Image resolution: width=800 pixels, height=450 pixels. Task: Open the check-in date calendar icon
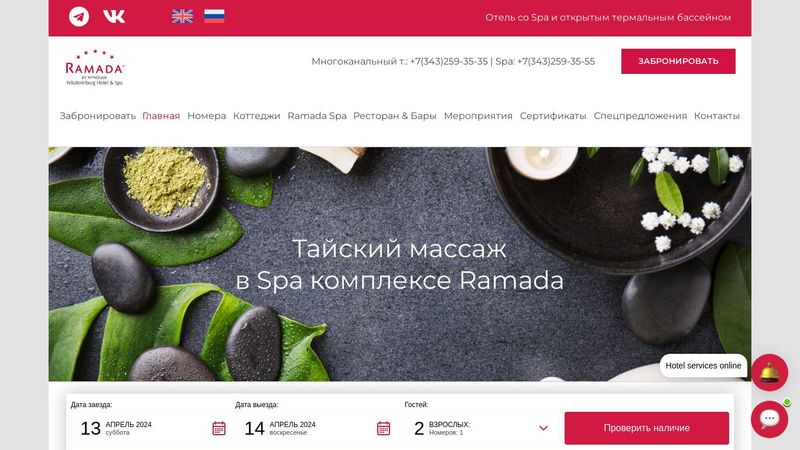(219, 428)
